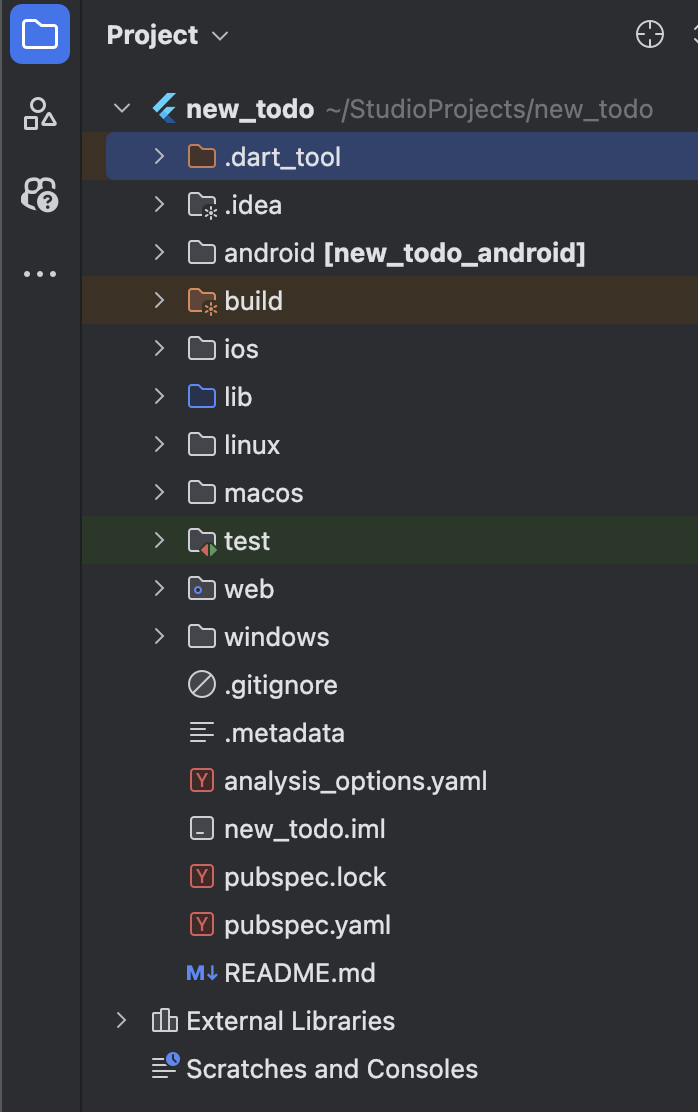Click the macos folder icon
This screenshot has height=1112, width=698.
click(x=201, y=492)
